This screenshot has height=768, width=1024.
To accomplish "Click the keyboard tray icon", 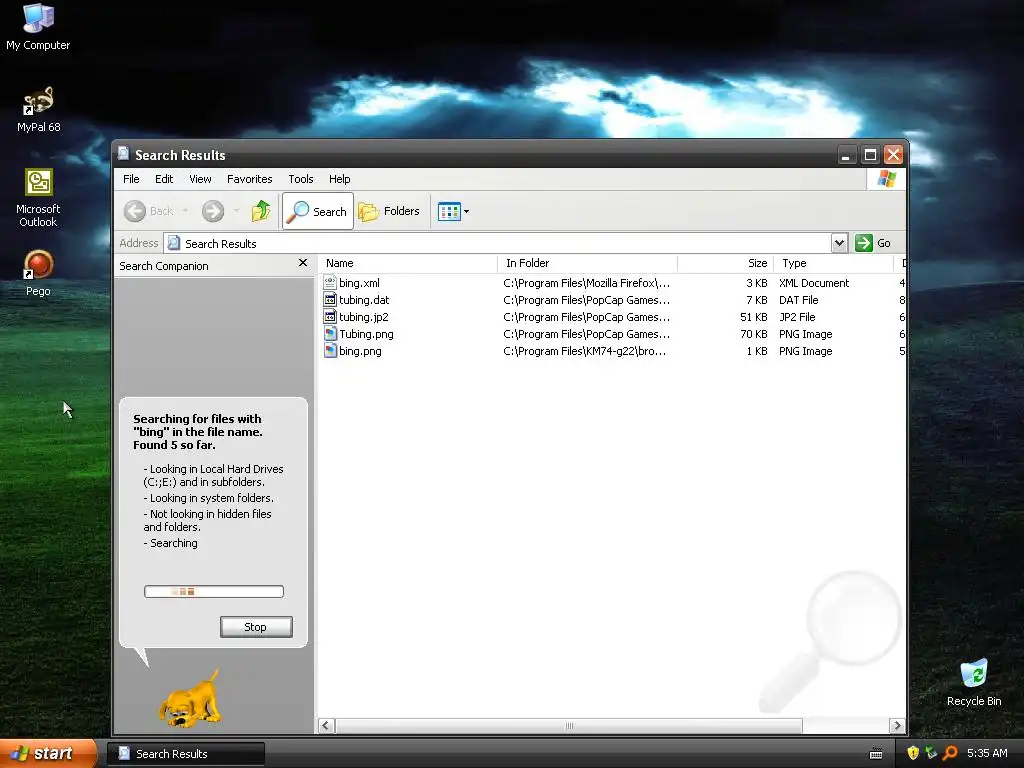I will click(876, 754).
